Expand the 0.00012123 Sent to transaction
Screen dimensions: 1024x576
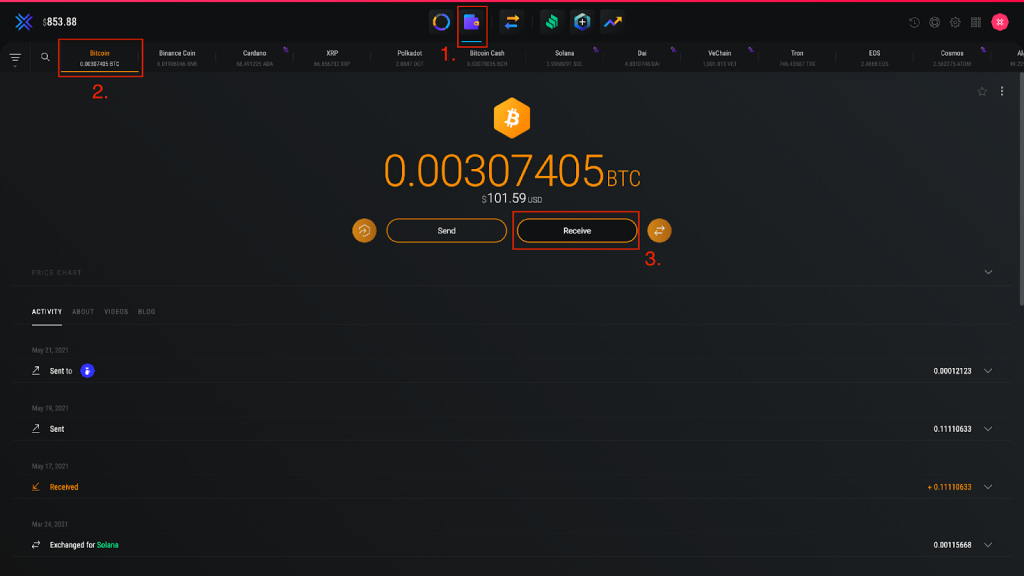(988, 371)
